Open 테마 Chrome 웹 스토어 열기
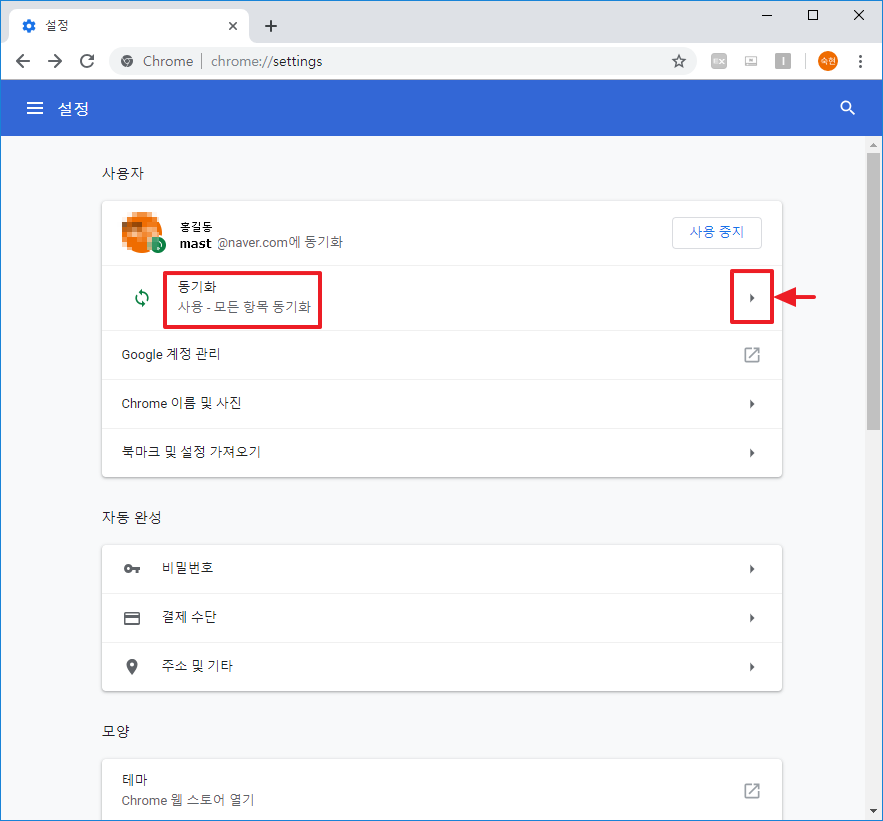This screenshot has height=821, width=883. pos(442,789)
